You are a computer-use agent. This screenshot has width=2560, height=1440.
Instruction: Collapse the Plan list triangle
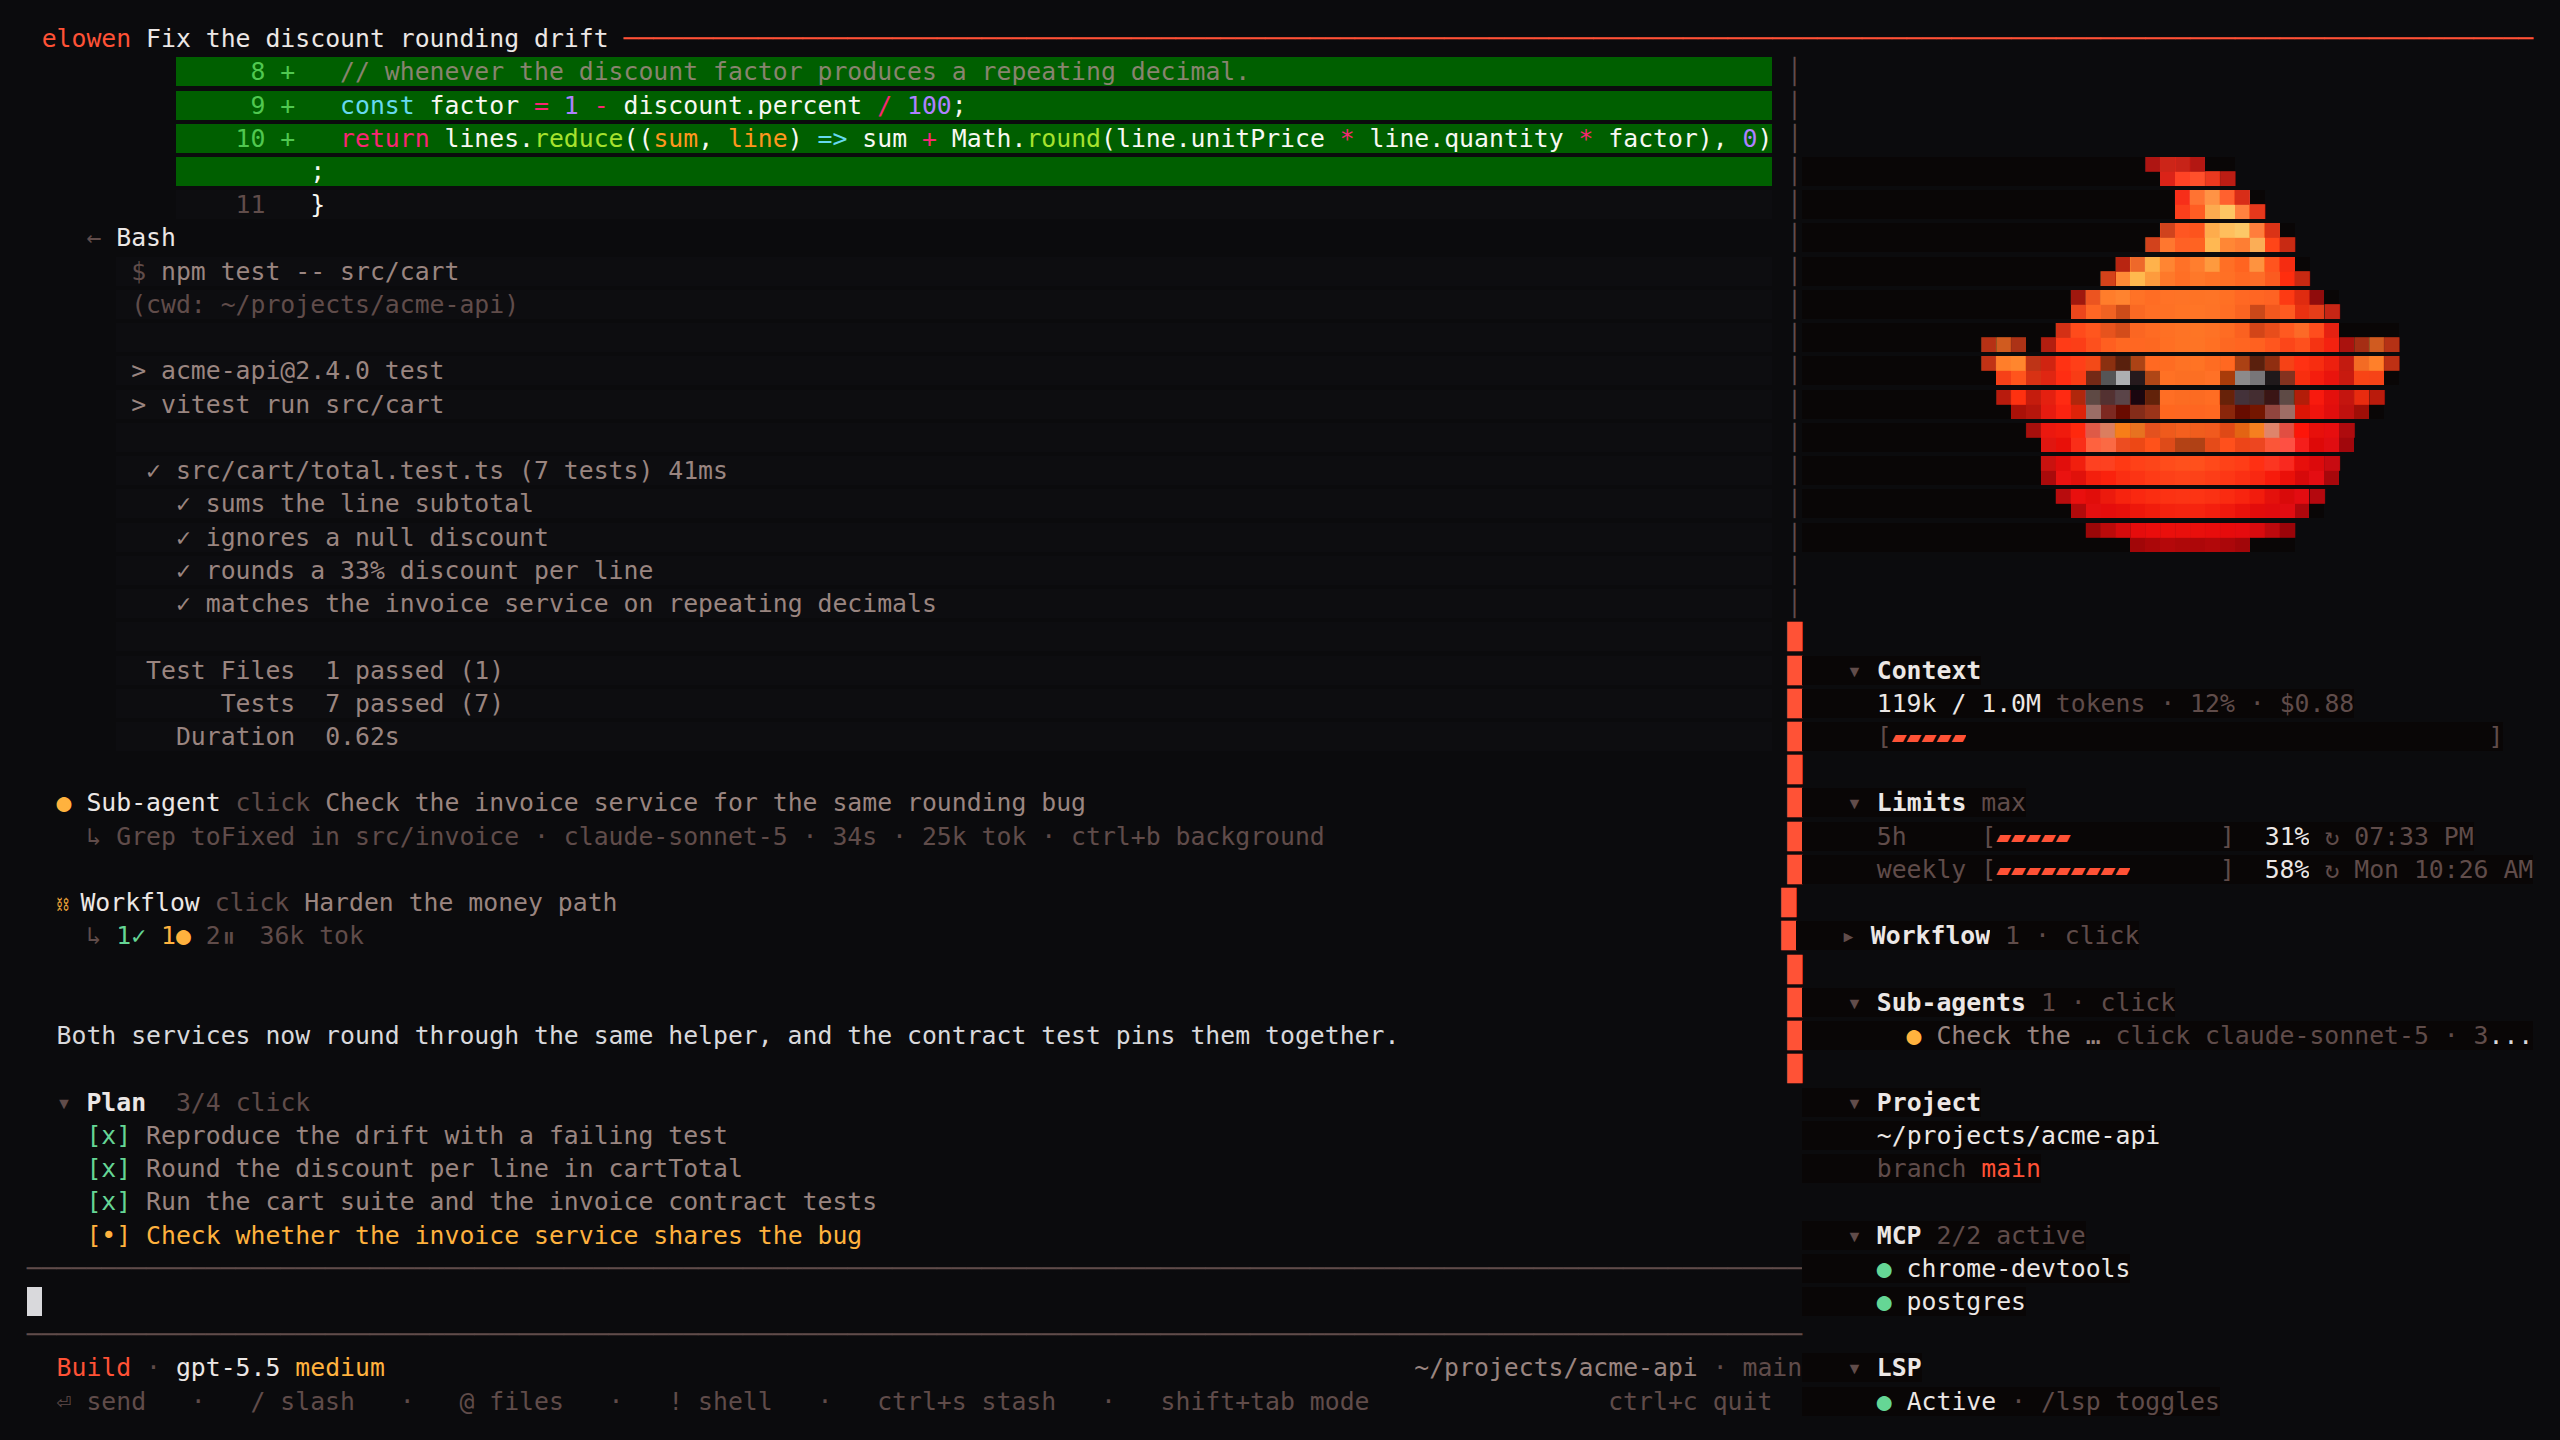64,1103
